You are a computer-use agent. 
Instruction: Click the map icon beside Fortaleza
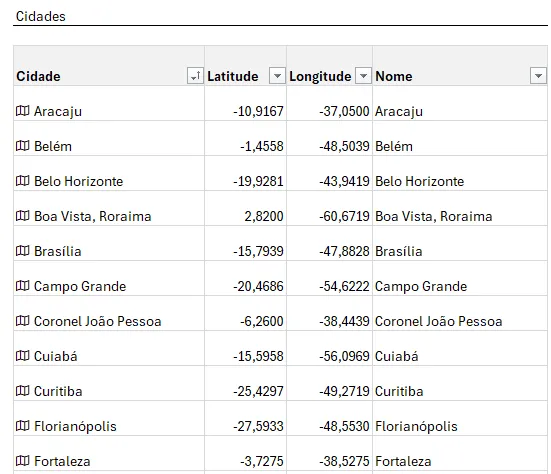pyautogui.click(x=22, y=460)
